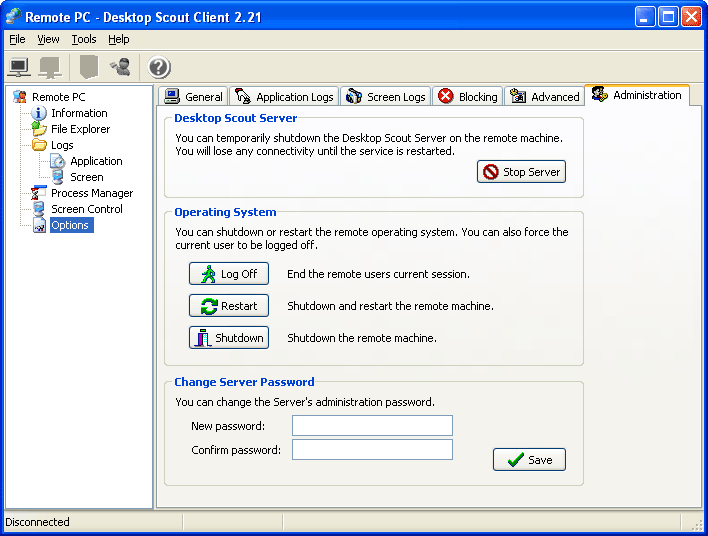
Task: Click the user handshake toolbar icon
Action: click(x=121, y=67)
